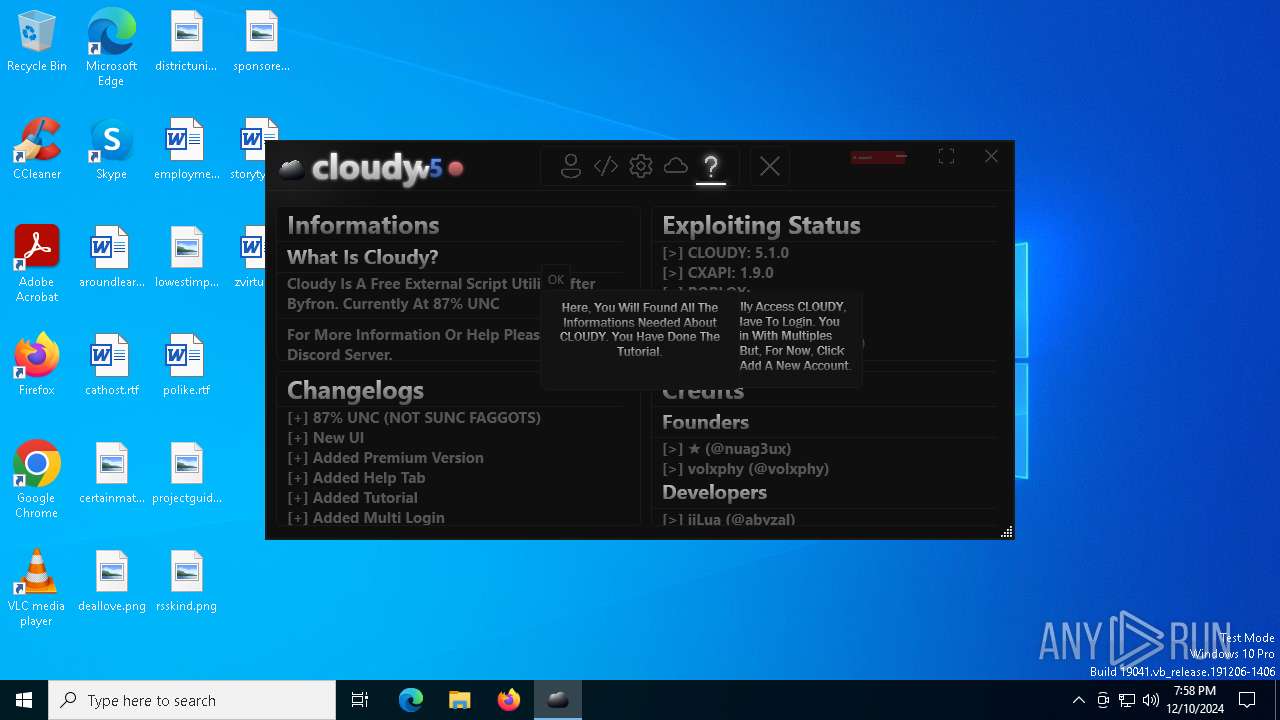Viewport: 1280px width, 720px height.
Task: Open Windows Start menu
Action: pyautogui.click(x=24, y=700)
